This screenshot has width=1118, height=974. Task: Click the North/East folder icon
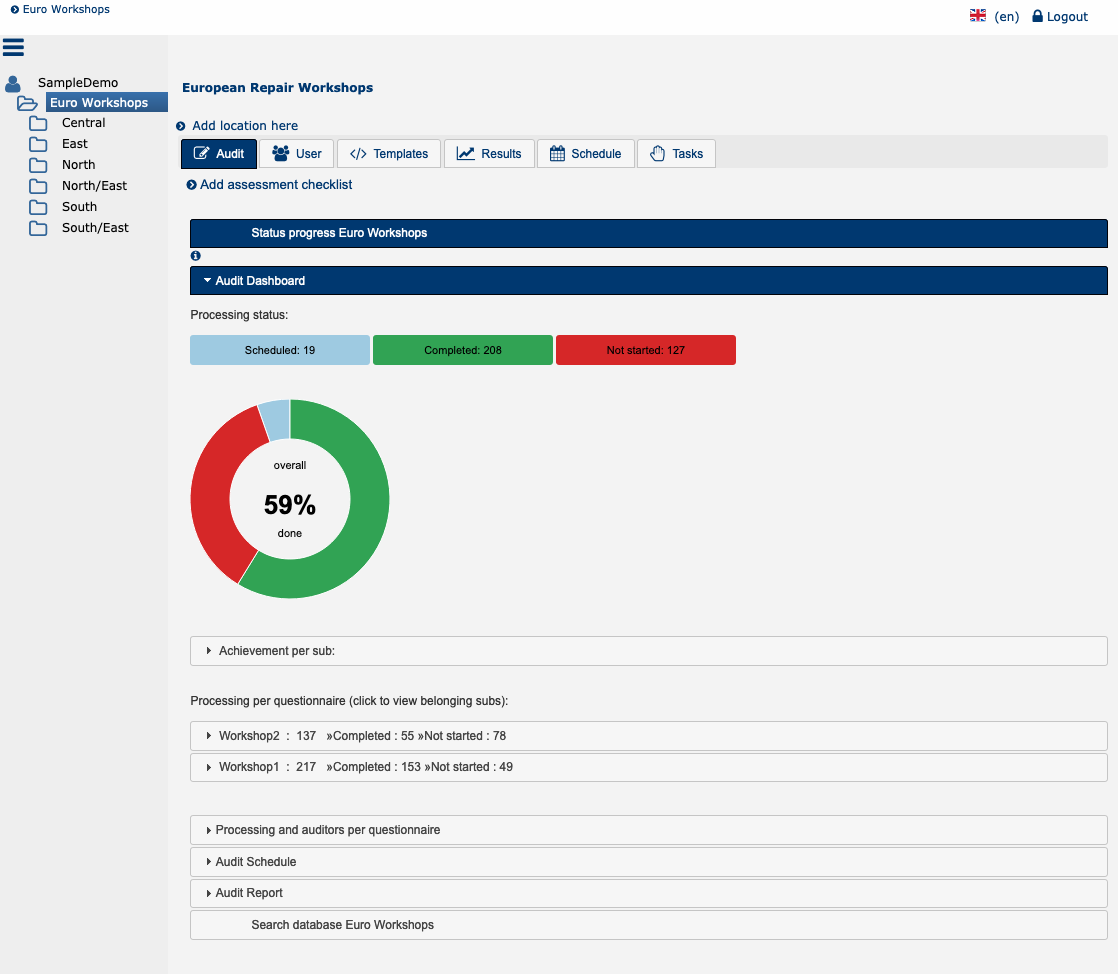click(x=38, y=186)
